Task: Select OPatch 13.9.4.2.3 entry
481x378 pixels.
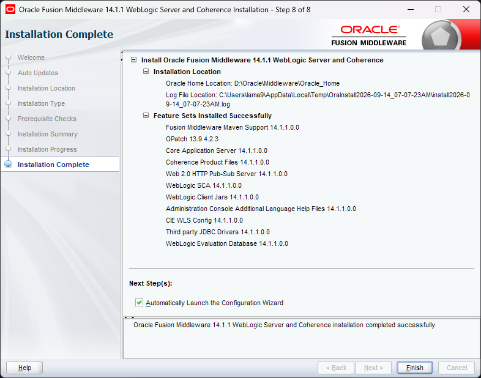Action: pyautogui.click(x=192, y=139)
